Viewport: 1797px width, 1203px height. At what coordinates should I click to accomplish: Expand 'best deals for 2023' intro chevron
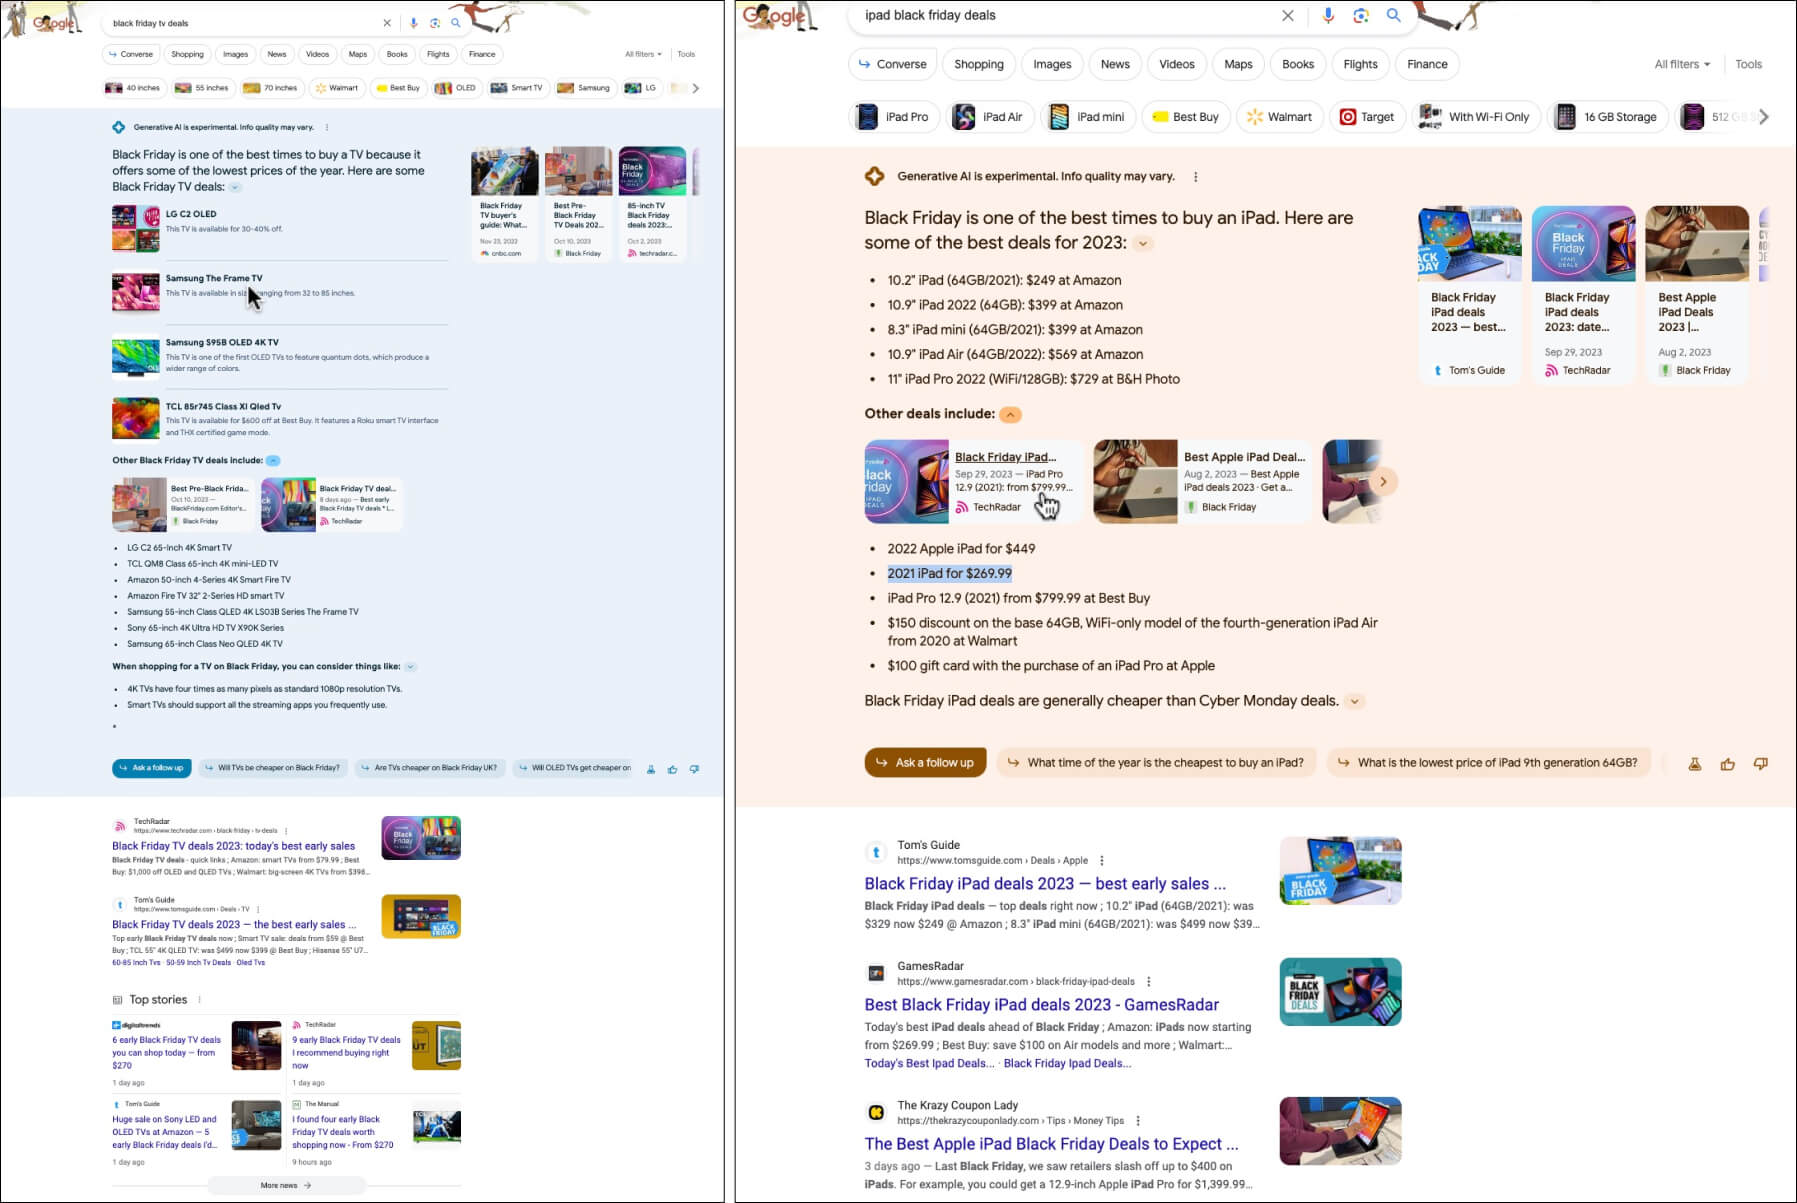(x=1143, y=243)
